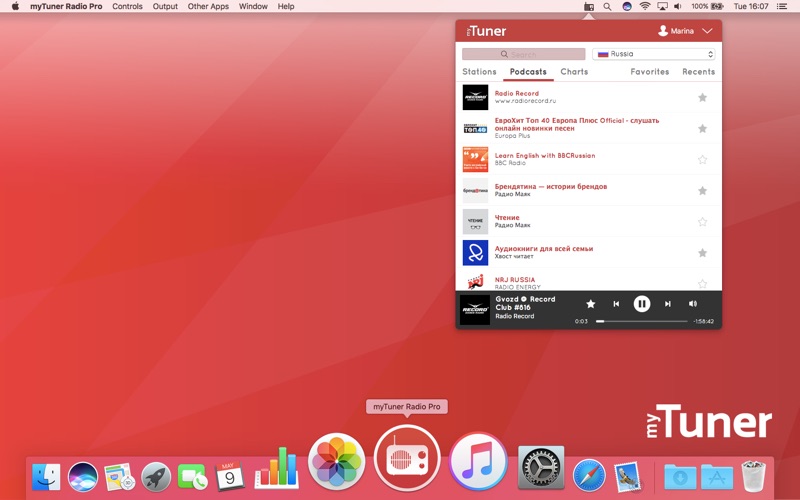Screen dimensions: 800x500
Task: Click the Marina user profile icon
Action: (x=663, y=31)
